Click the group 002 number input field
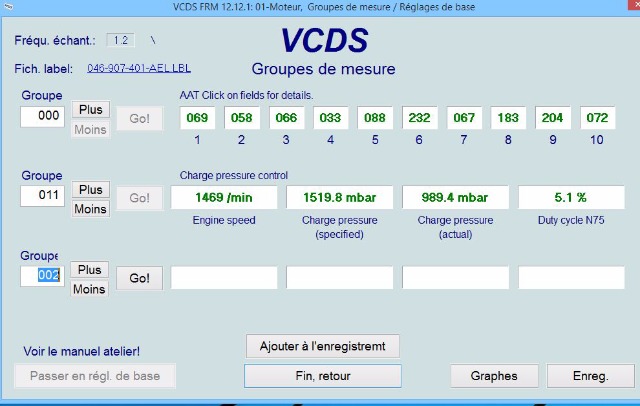This screenshot has height=406, width=640. 42,275
